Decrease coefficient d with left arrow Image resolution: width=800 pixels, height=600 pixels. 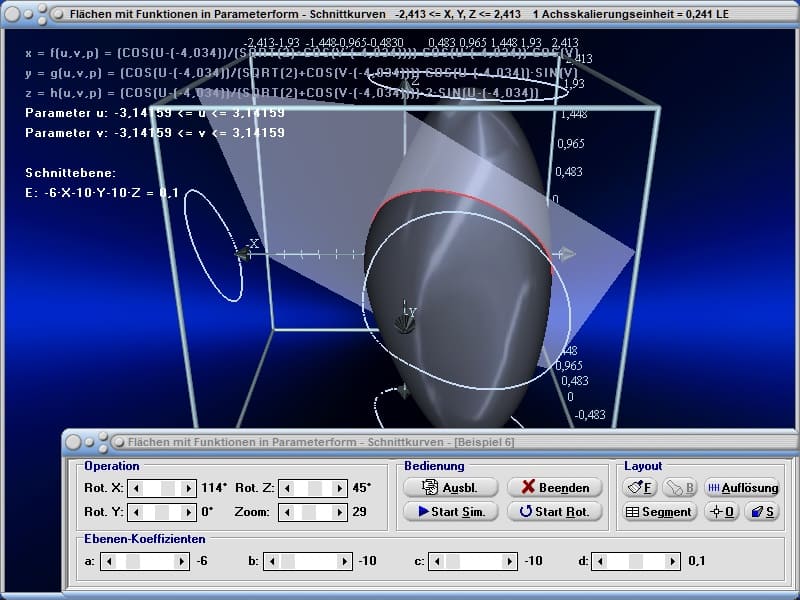tap(600, 561)
